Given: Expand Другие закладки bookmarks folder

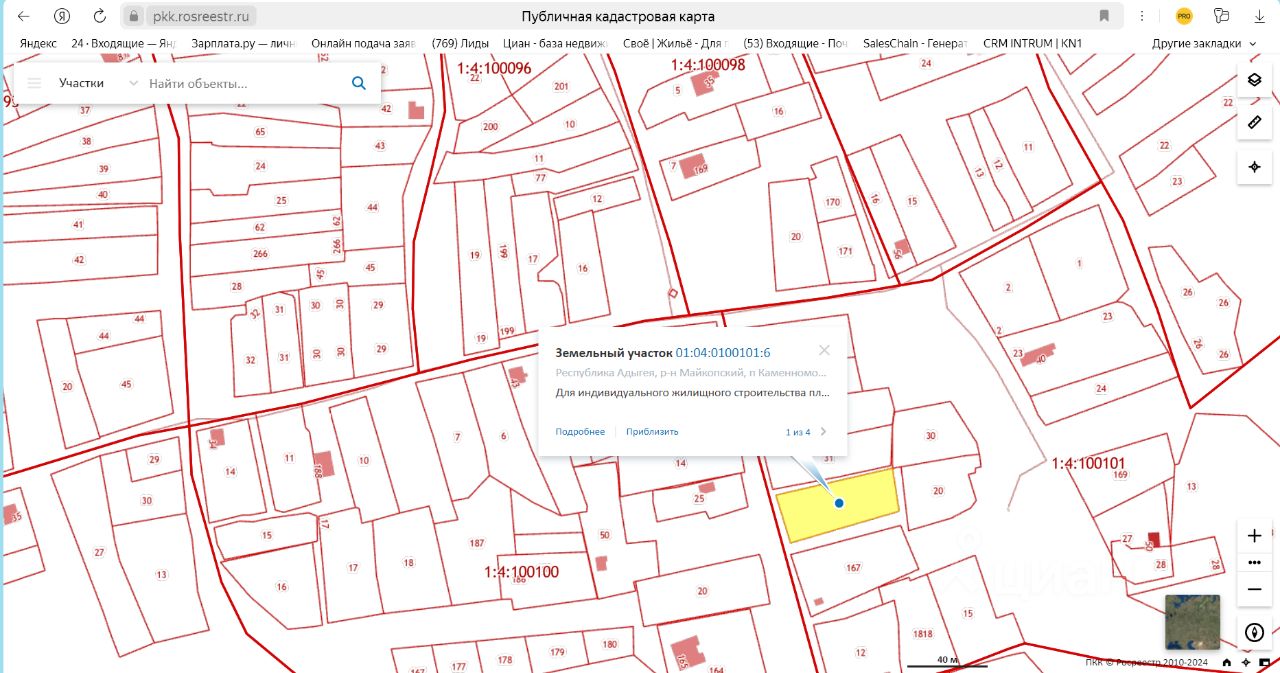Looking at the screenshot, I should point(1204,43).
